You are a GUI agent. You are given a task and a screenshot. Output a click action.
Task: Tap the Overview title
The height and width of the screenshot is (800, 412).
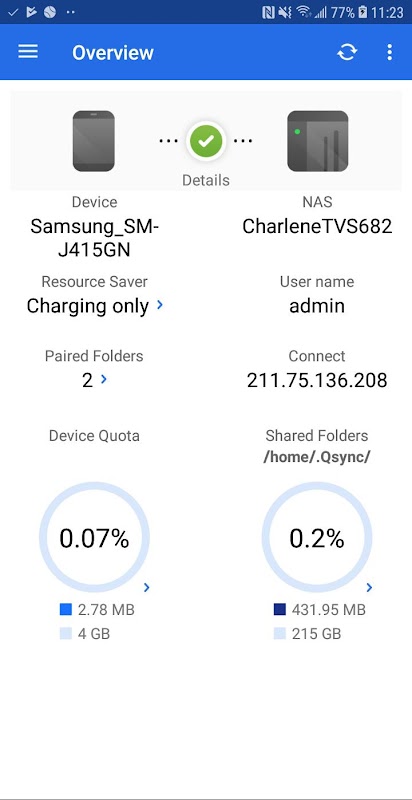click(x=113, y=53)
